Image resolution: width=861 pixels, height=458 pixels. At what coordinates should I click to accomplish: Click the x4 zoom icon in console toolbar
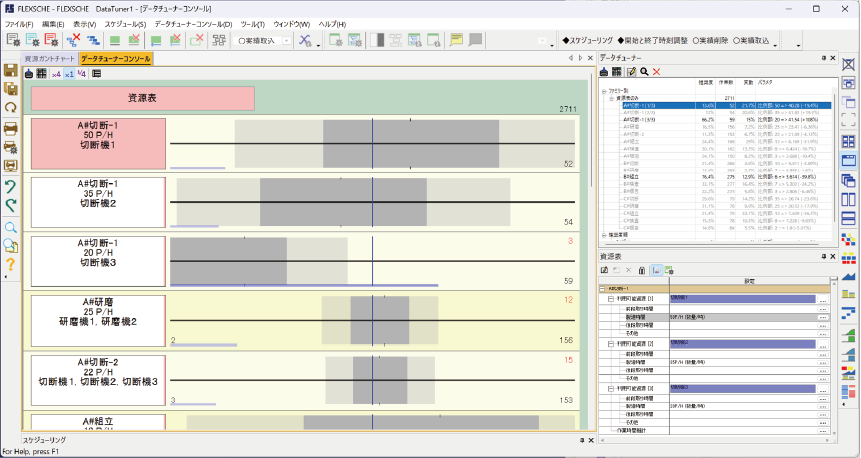[x=56, y=74]
